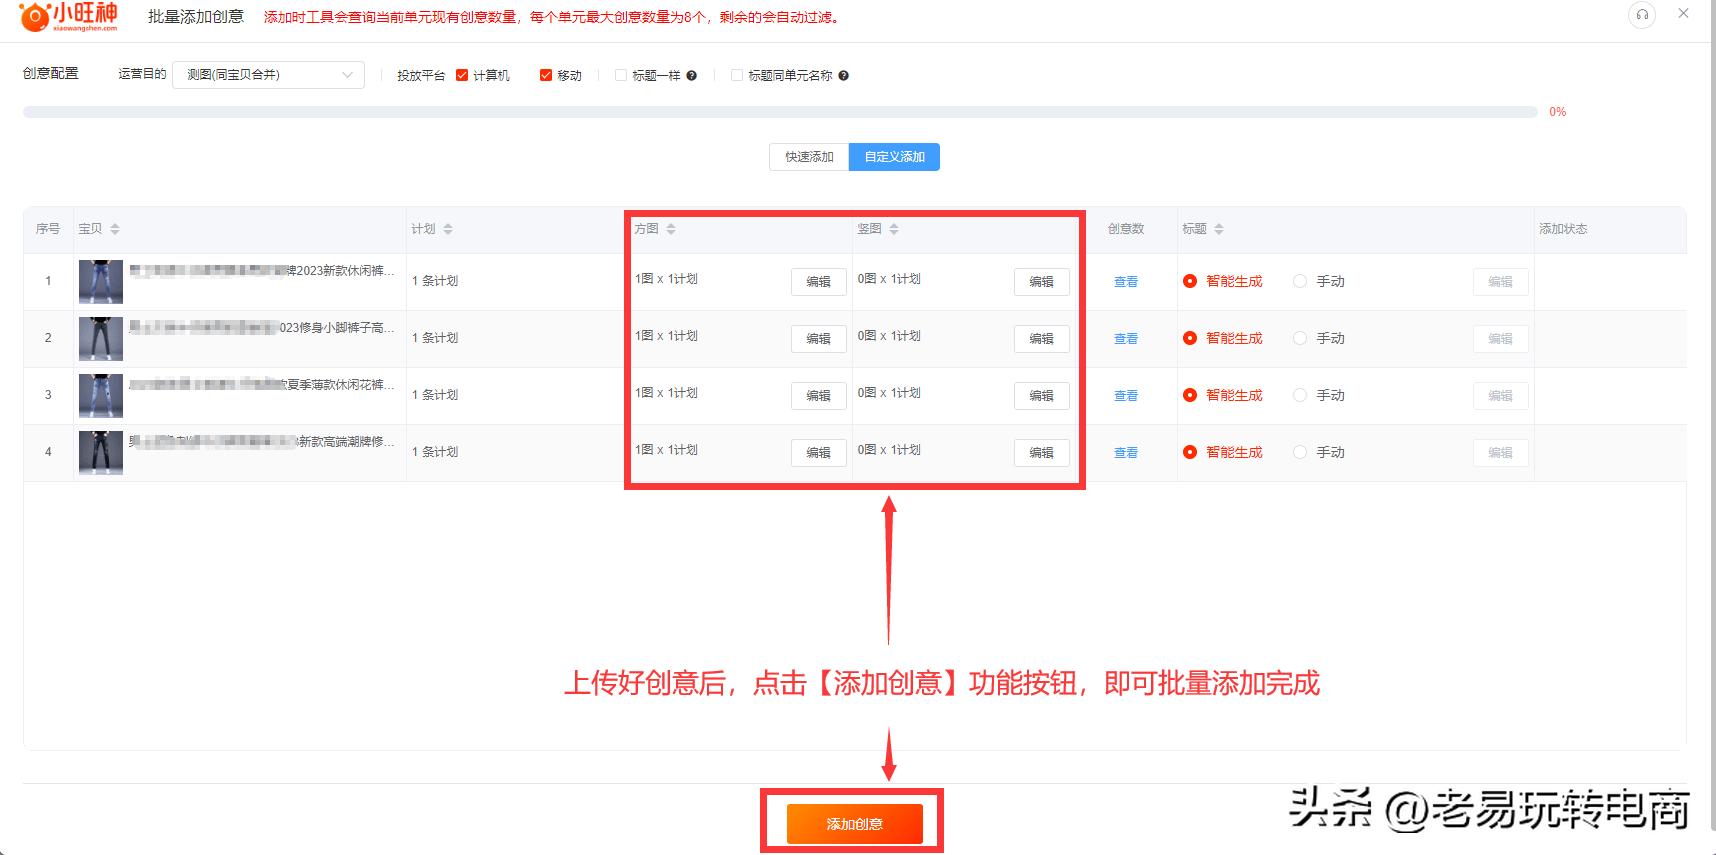Open the help icon next to 标题一样
The width and height of the screenshot is (1716, 855).
click(x=691, y=76)
